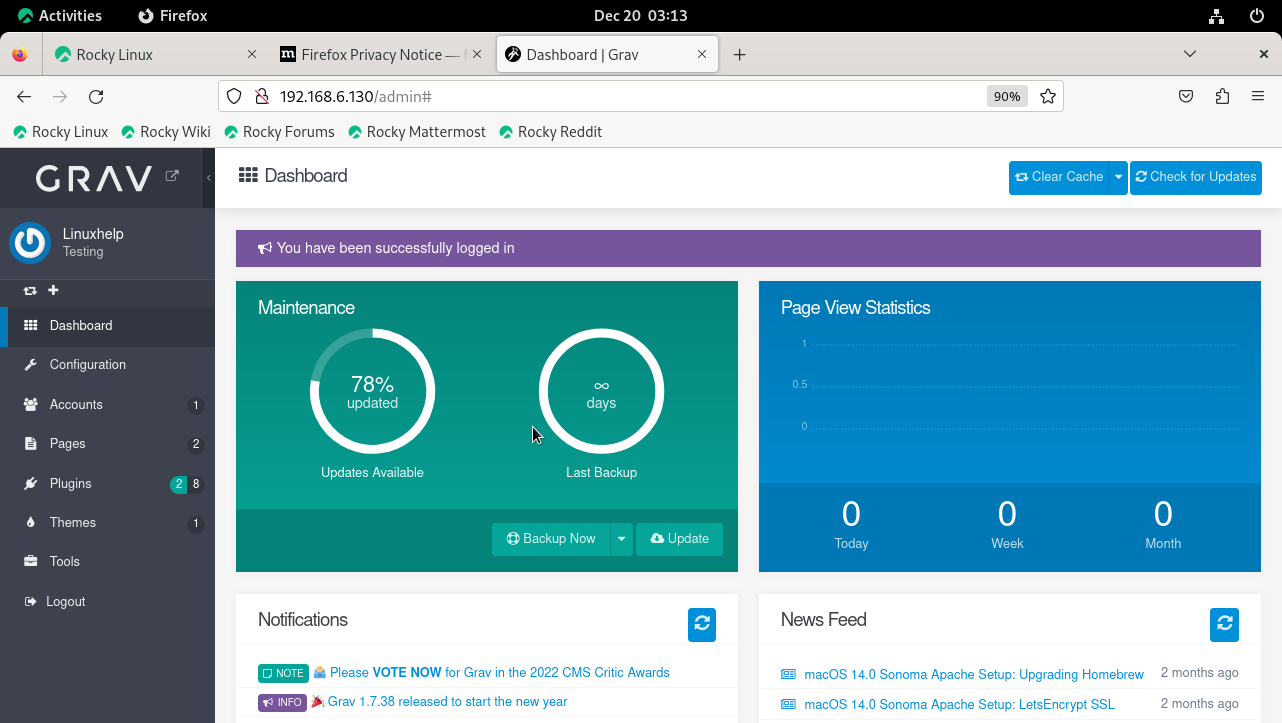Click the Last Backup days ring
The image size is (1282, 723).
pyautogui.click(x=601, y=392)
